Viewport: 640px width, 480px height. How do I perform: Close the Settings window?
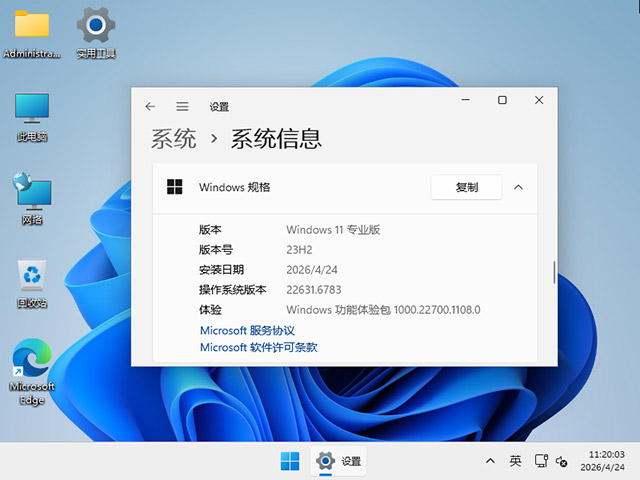click(539, 100)
